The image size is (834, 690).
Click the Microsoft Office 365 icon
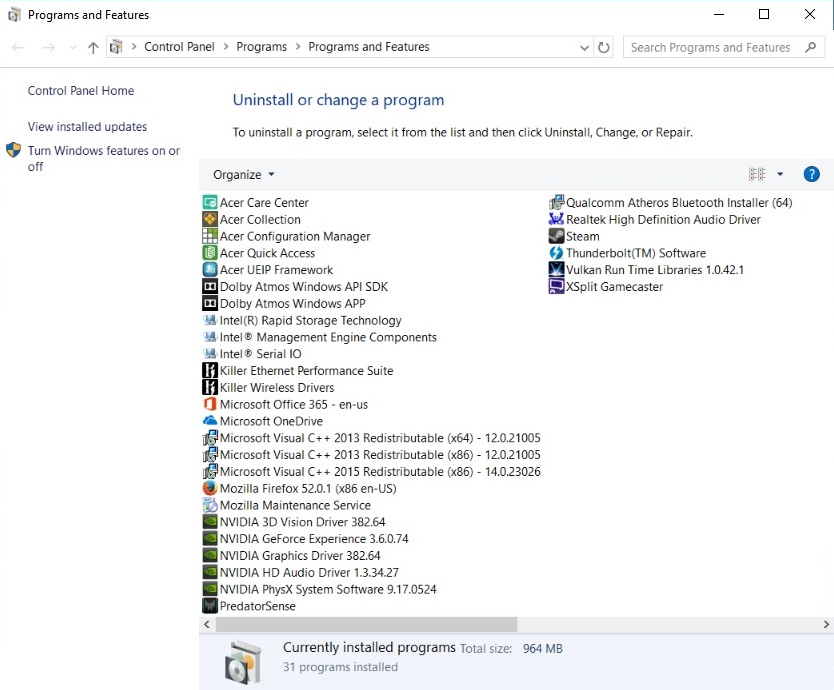[x=210, y=405]
